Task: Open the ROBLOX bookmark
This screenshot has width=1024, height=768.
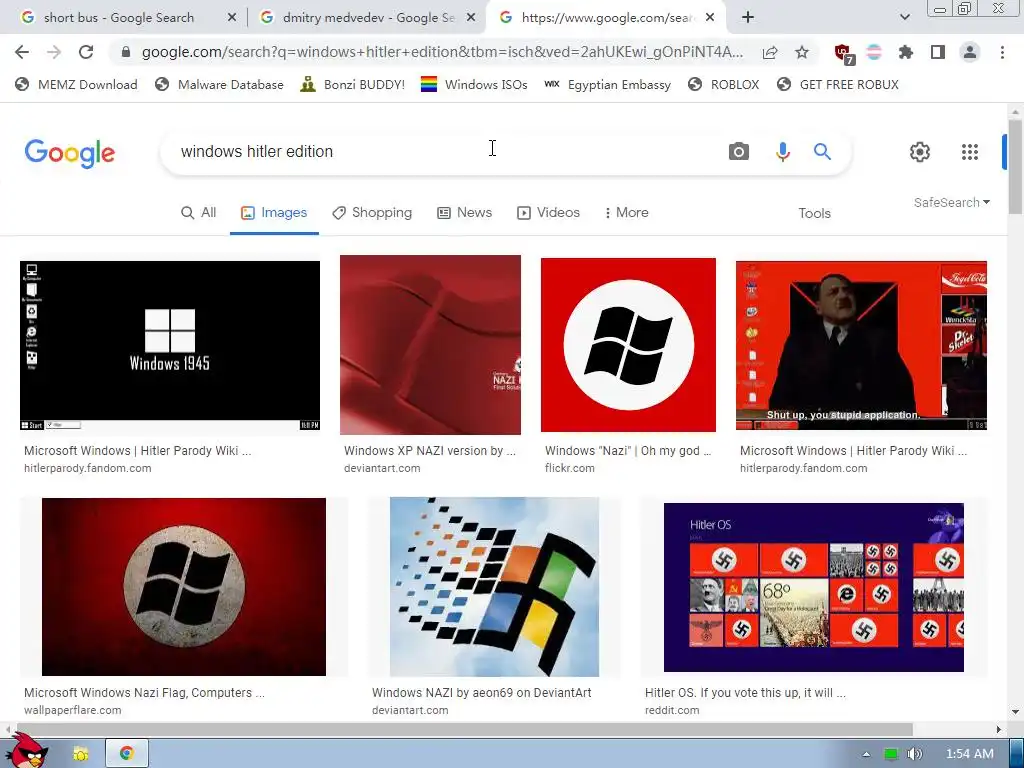Action: (x=724, y=84)
